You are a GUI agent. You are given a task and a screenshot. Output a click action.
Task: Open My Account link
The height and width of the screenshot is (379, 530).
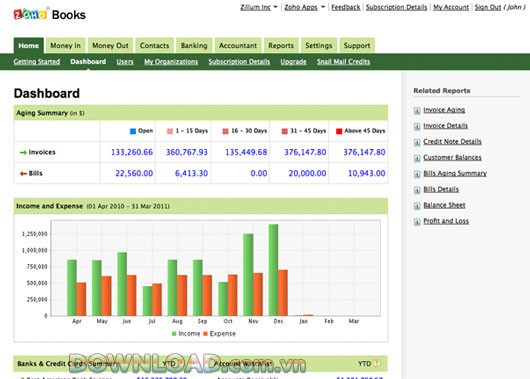pyautogui.click(x=451, y=7)
